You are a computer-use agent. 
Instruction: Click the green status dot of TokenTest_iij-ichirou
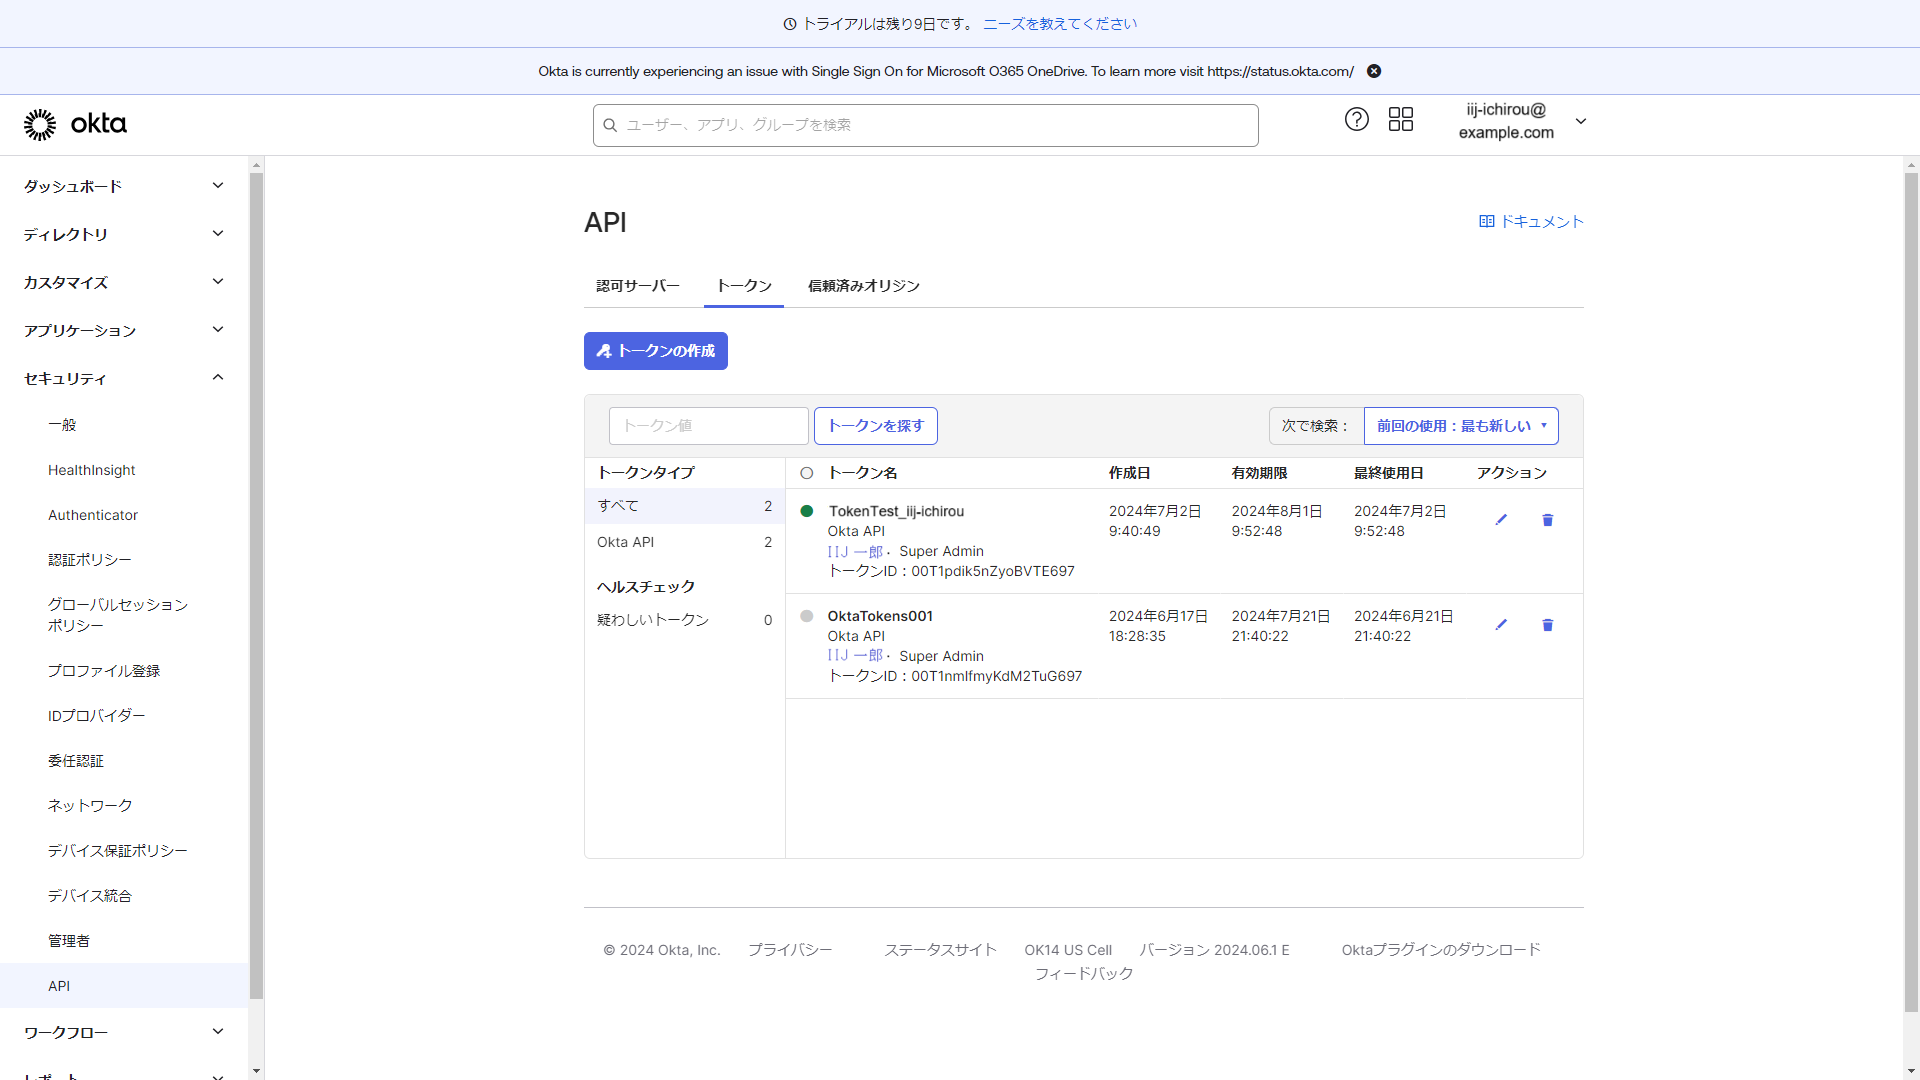(807, 511)
